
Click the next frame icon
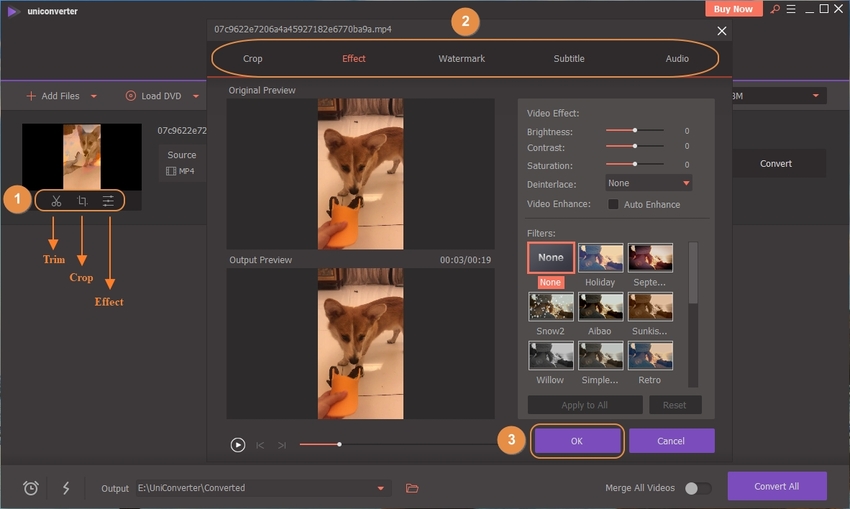coord(282,445)
